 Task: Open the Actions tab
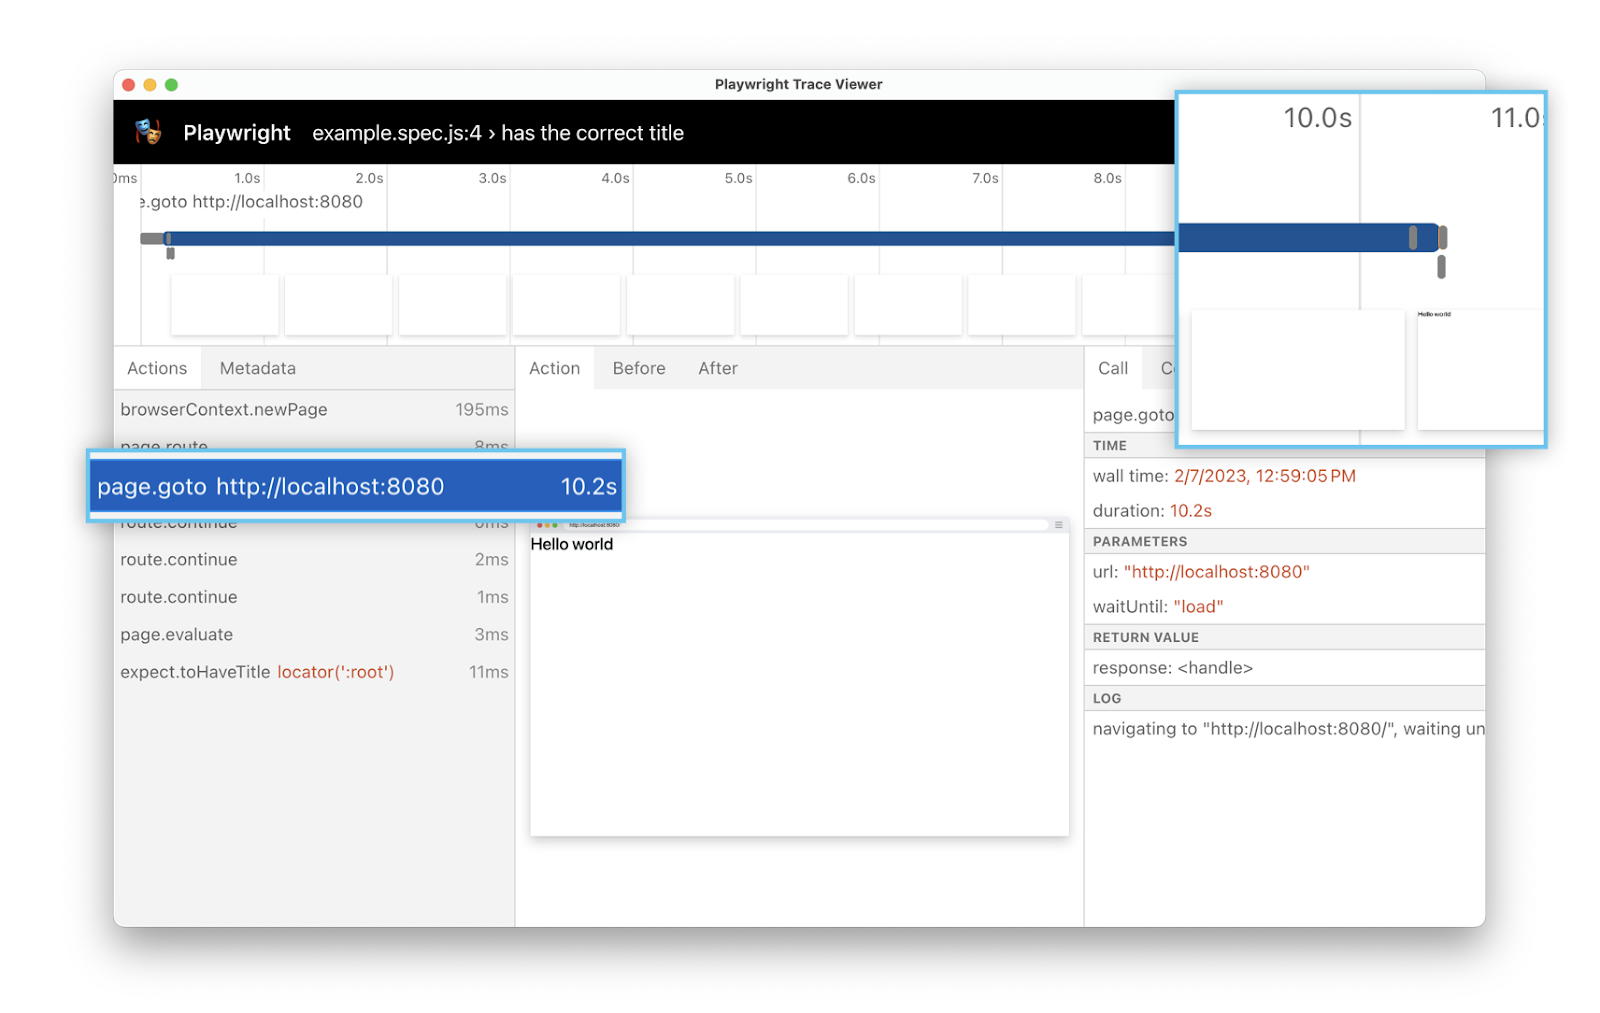pos(157,368)
